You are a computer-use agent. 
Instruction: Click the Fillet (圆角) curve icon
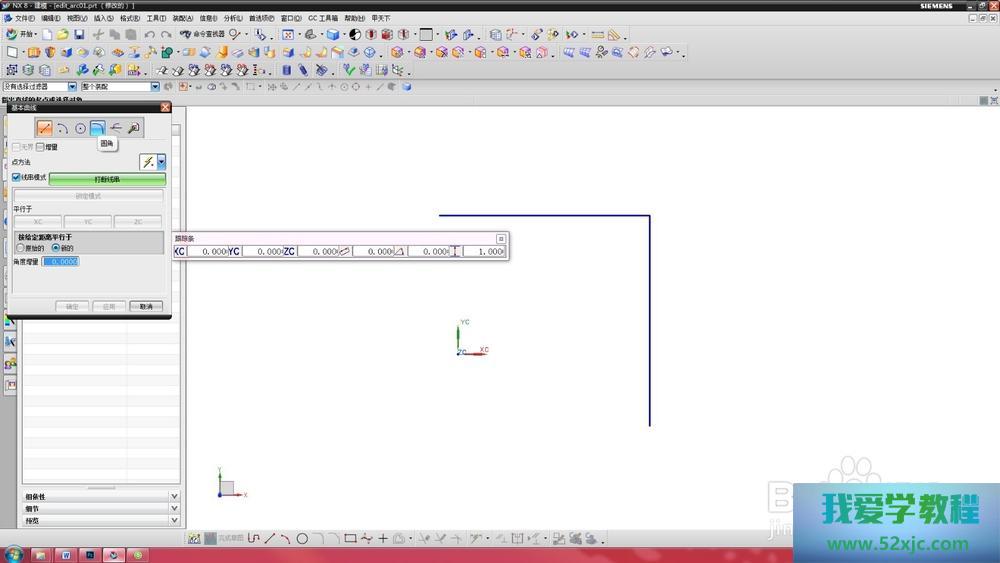coord(98,128)
